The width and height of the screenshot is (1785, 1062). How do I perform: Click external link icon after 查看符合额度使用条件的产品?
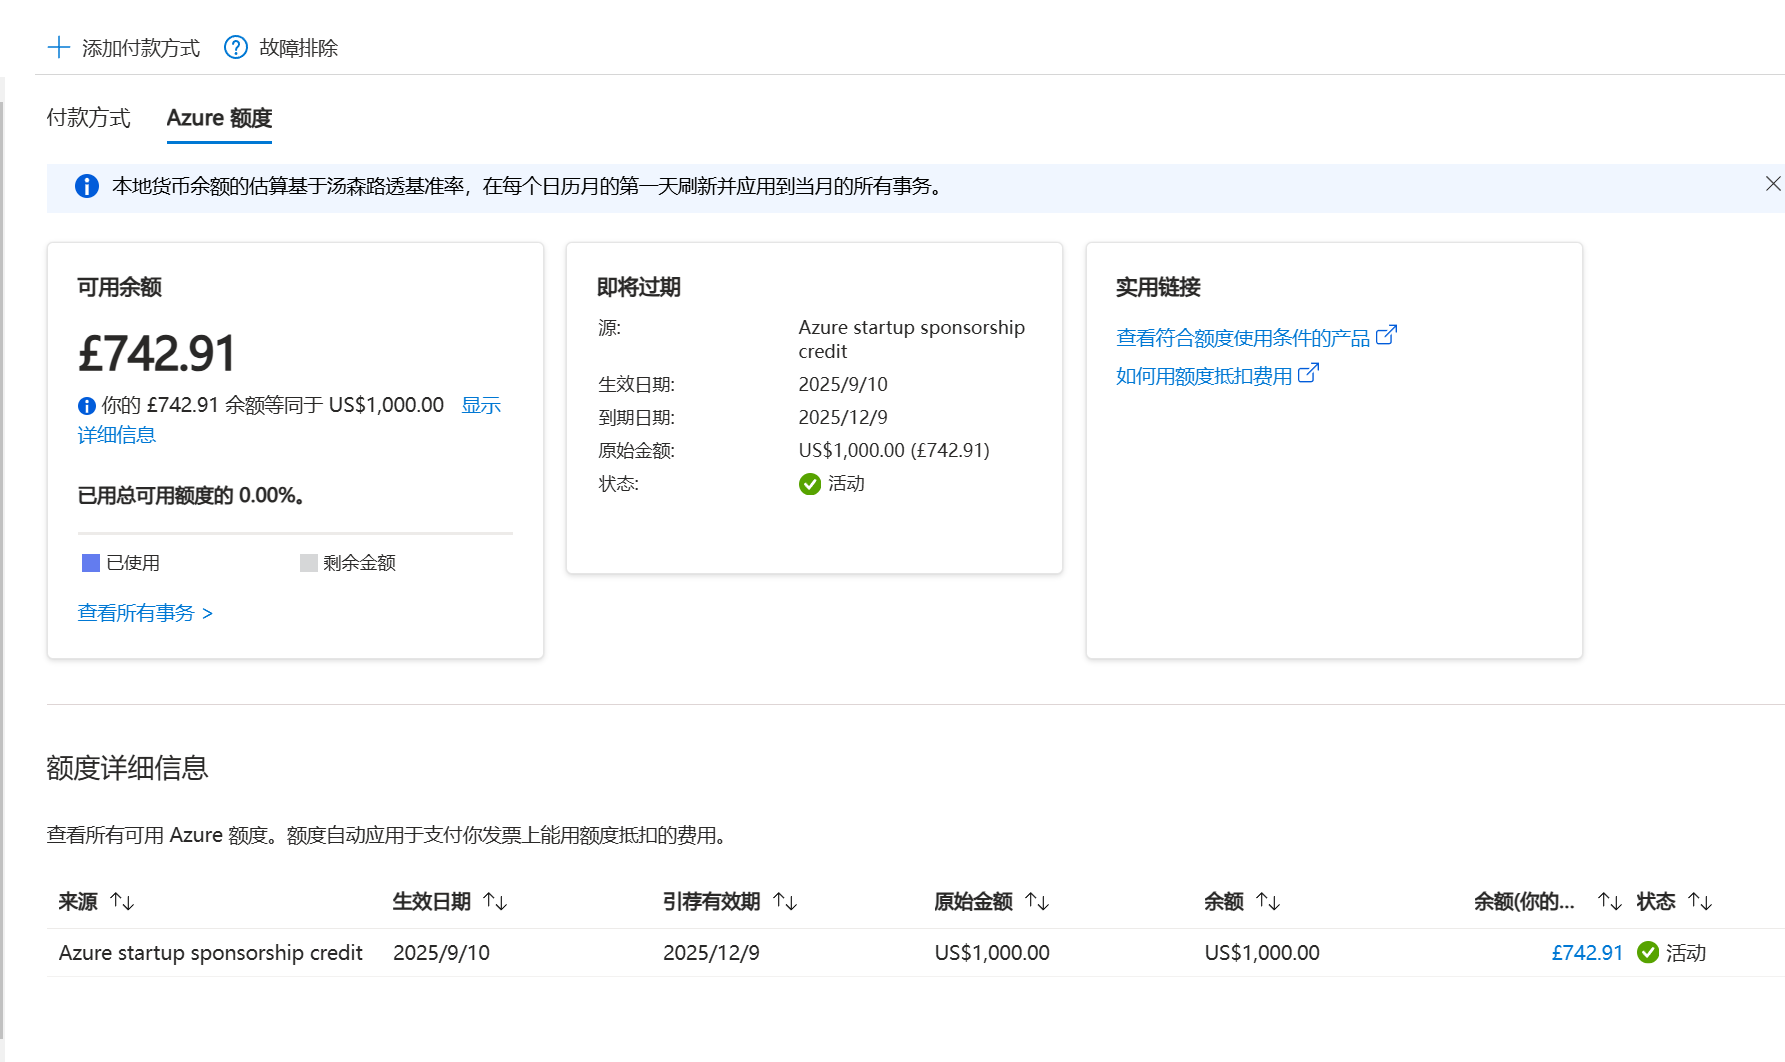[x=1386, y=336]
